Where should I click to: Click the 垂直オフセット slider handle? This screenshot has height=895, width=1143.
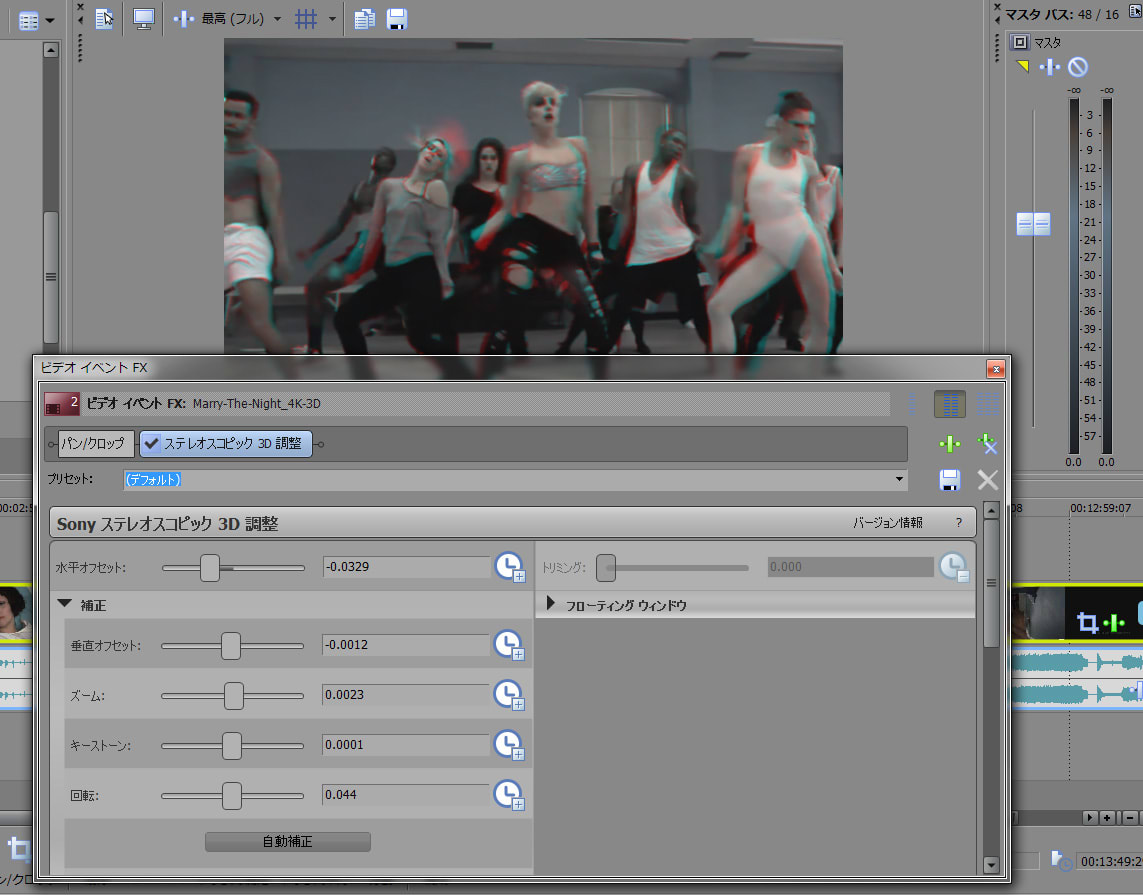231,646
